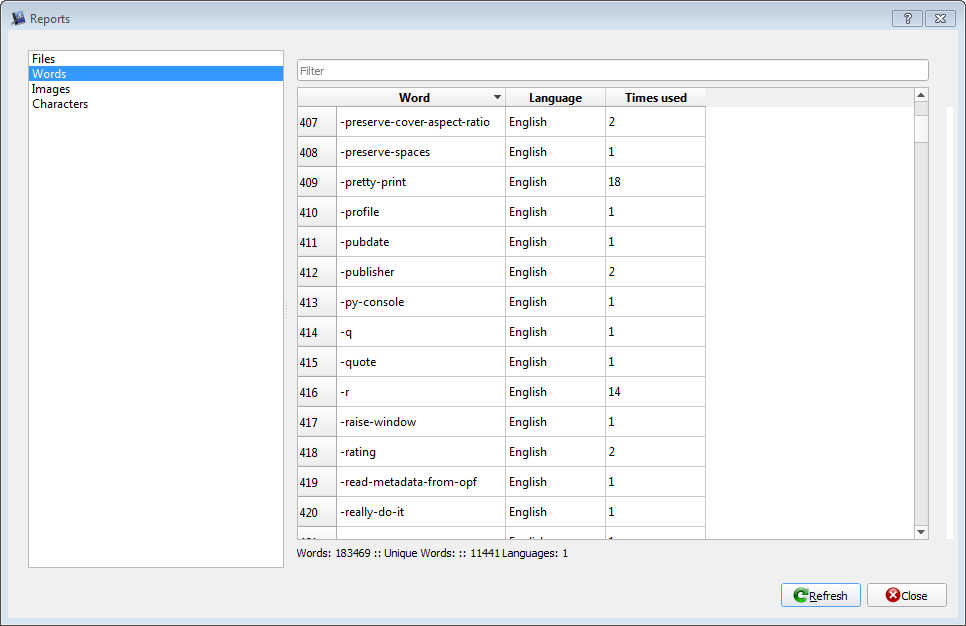The height and width of the screenshot is (626, 966).
Task: Select the word -preserve-spaces
Action: [x=421, y=152]
